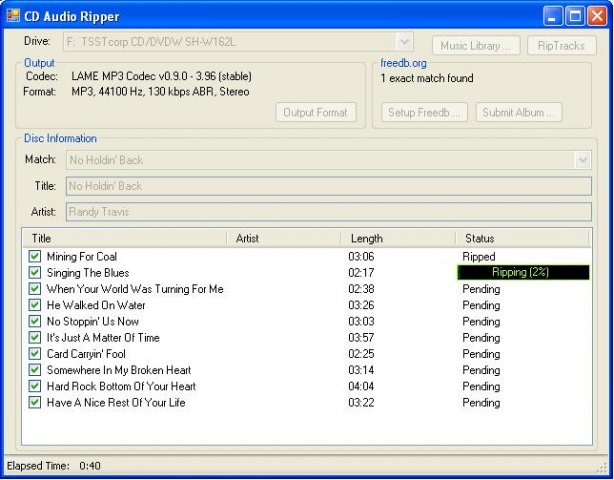Close the CD Audio Ripper window
This screenshot has width=614, height=480.
pos(598,16)
